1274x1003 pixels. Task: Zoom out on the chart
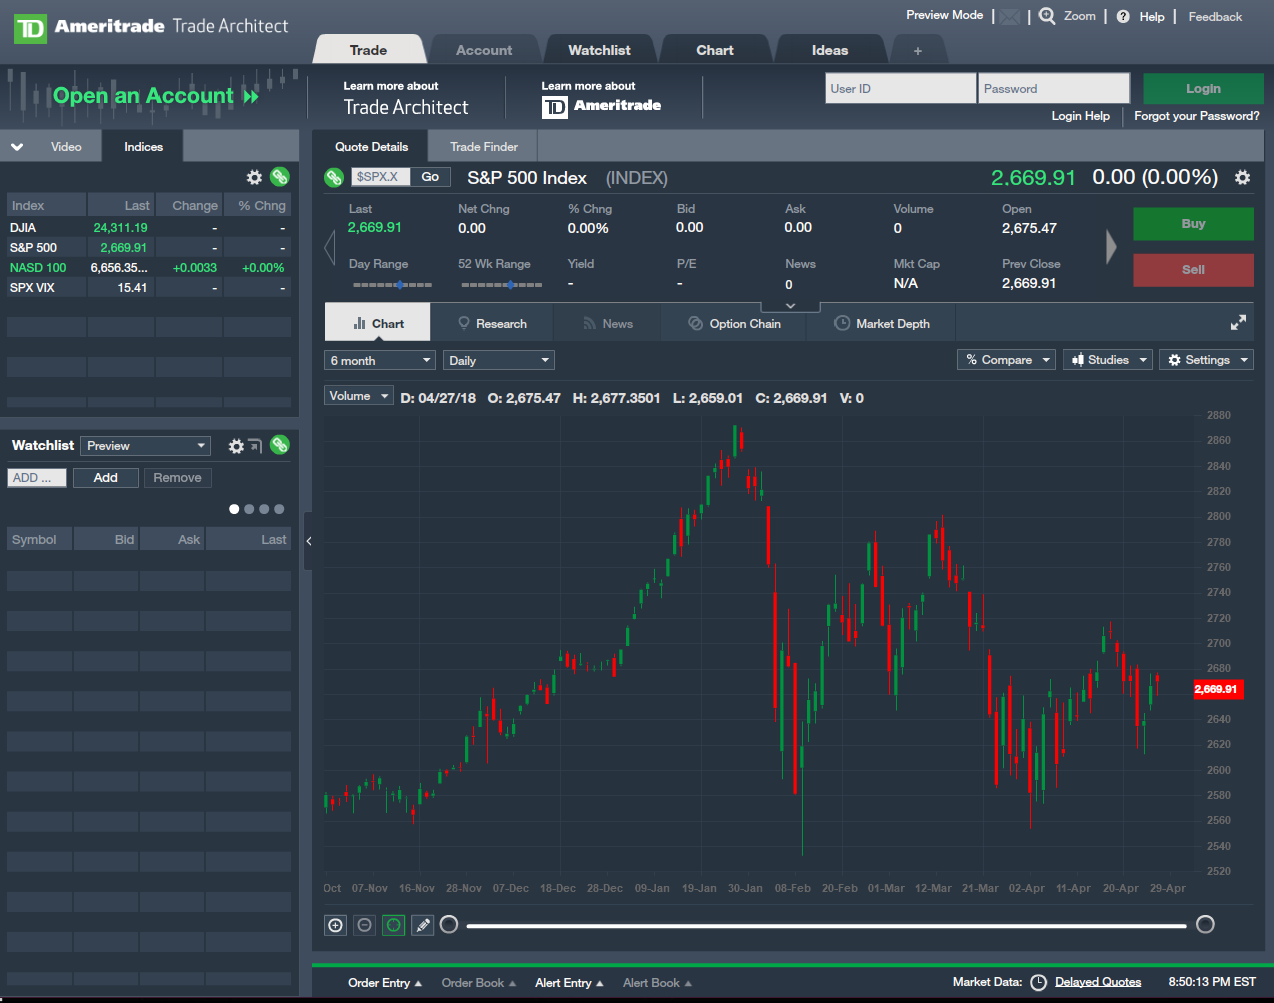(x=365, y=925)
